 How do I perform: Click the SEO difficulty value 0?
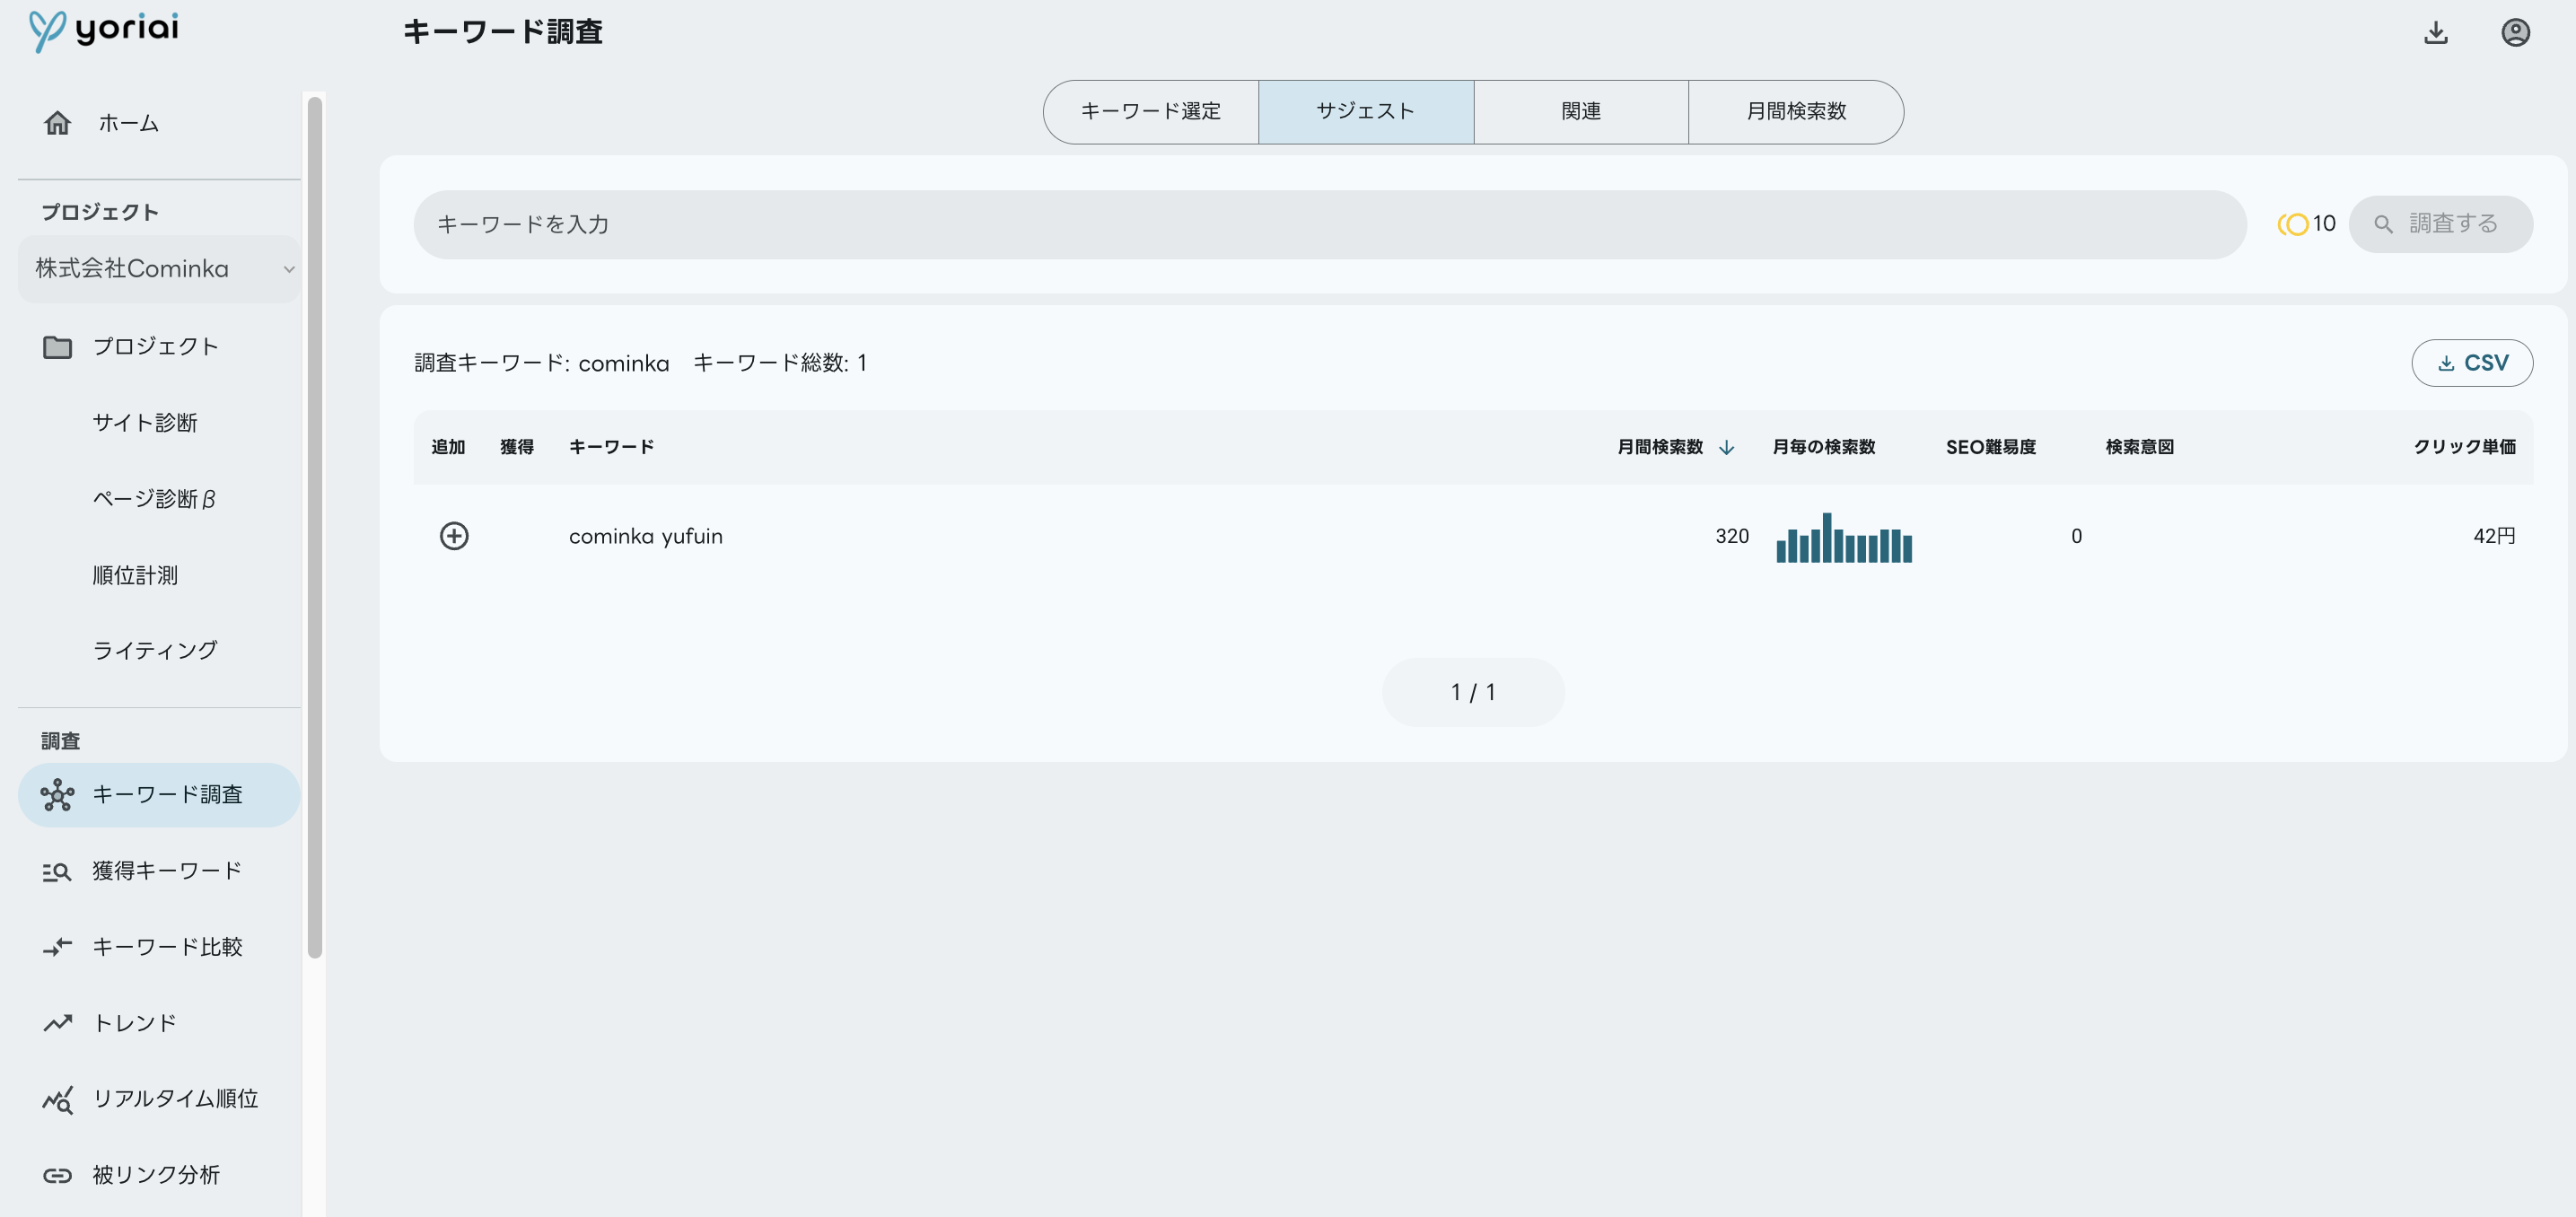tap(2076, 537)
